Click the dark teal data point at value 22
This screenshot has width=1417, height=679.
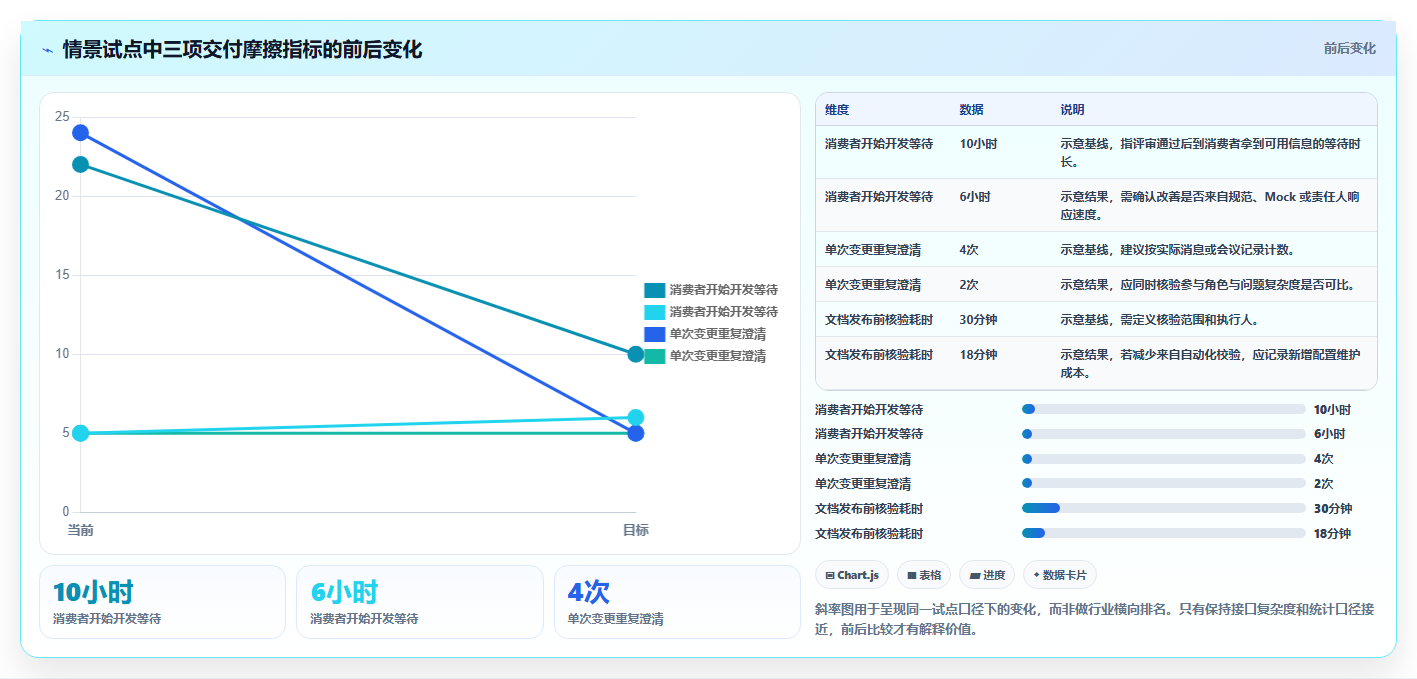80,164
